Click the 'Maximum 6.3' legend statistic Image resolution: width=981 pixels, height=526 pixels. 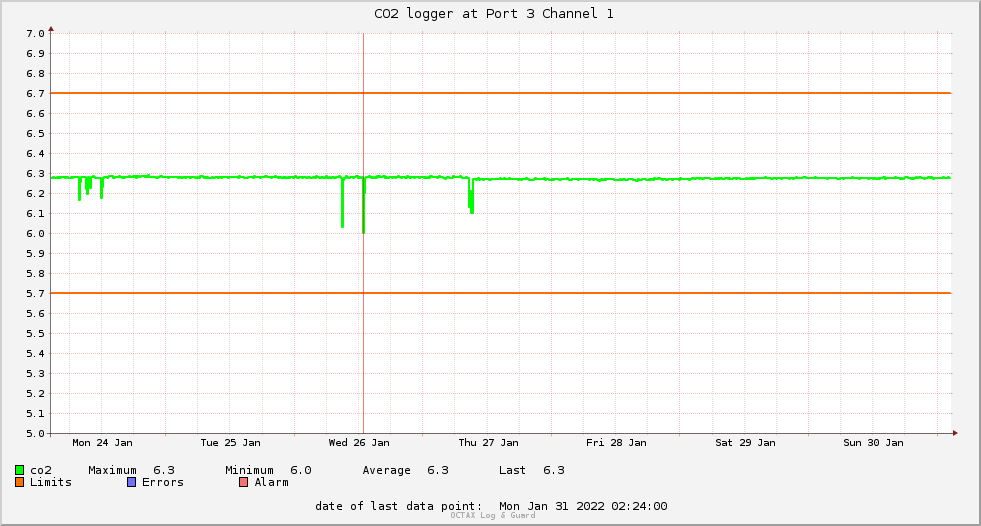tap(131, 470)
